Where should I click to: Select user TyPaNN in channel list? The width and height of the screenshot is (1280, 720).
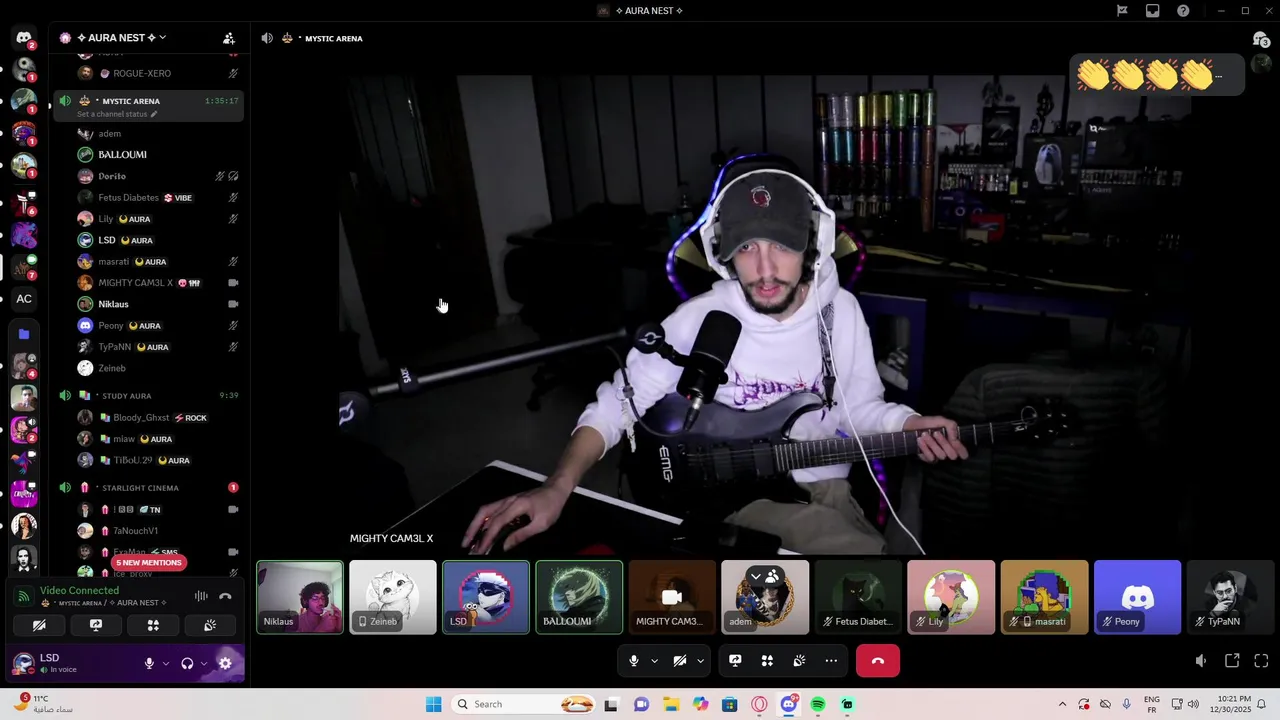(x=158, y=347)
